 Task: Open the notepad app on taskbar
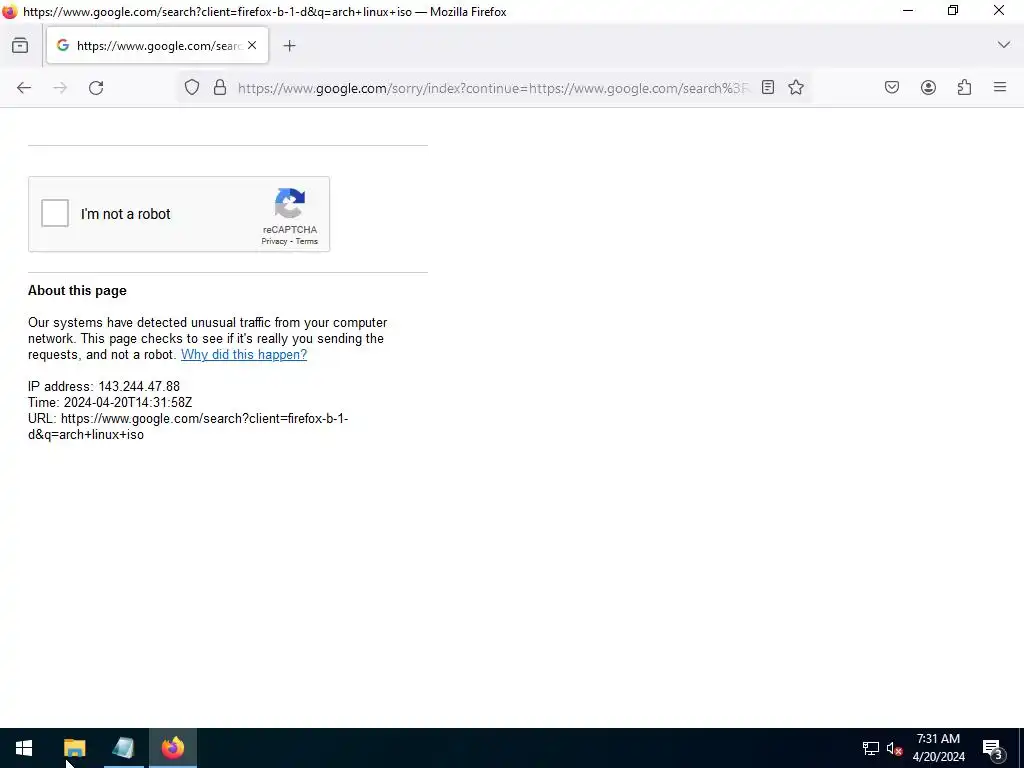click(123, 748)
